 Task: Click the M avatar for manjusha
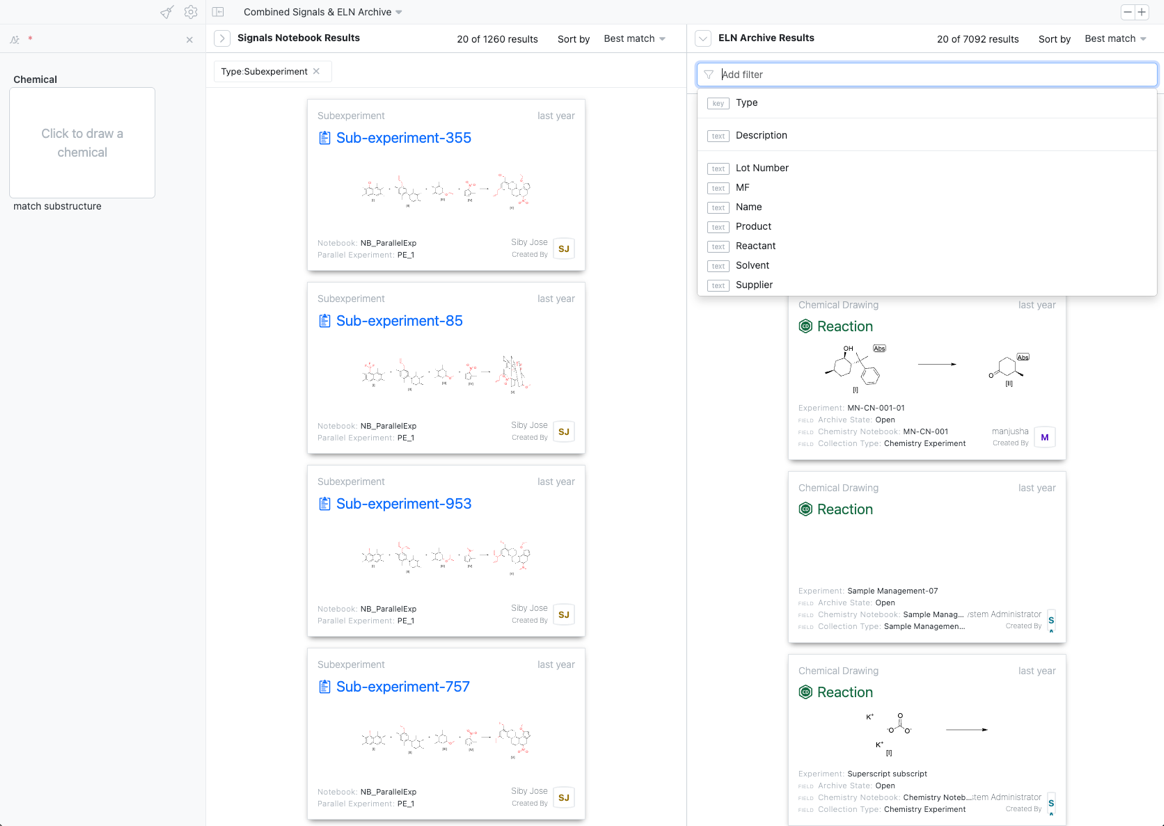pyautogui.click(x=1044, y=437)
